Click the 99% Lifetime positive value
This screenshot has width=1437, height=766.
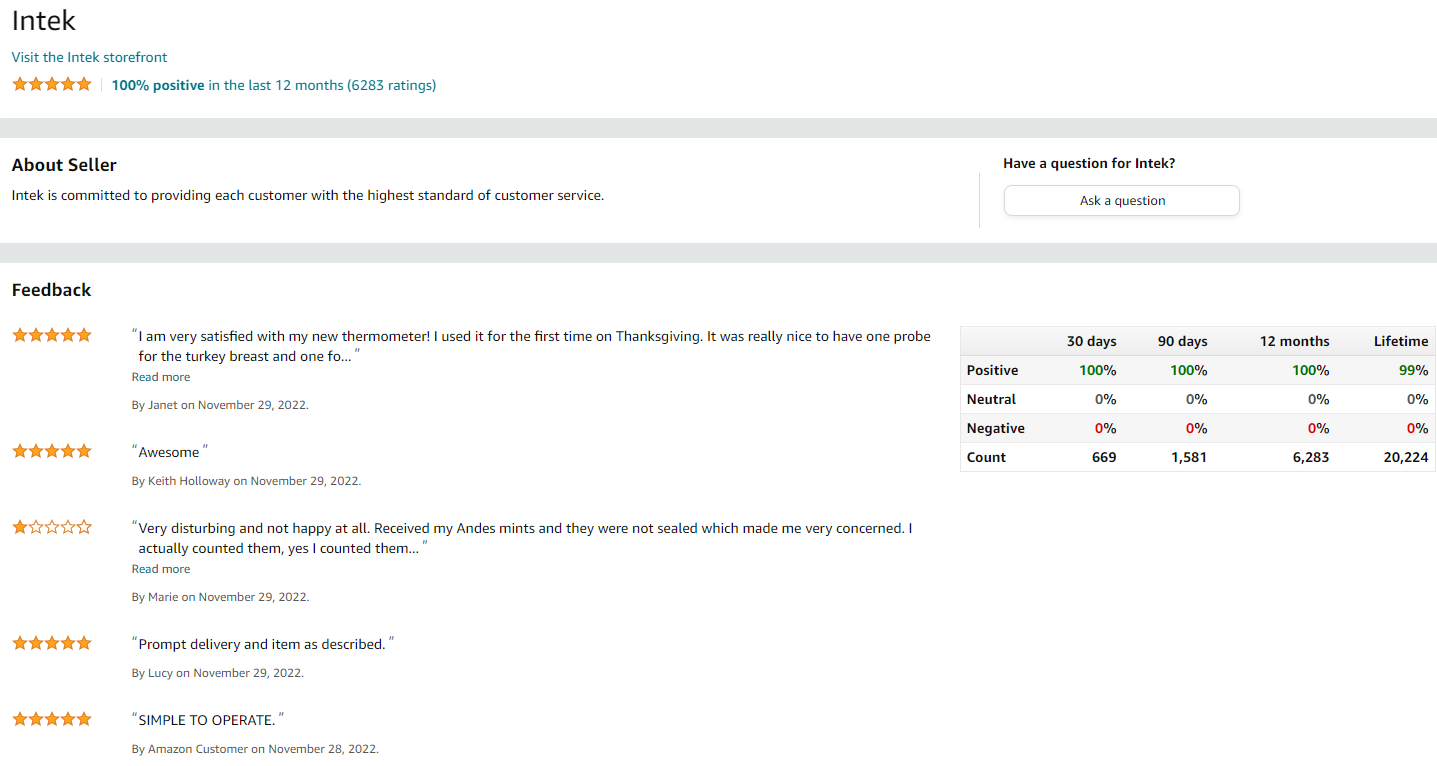point(1414,370)
